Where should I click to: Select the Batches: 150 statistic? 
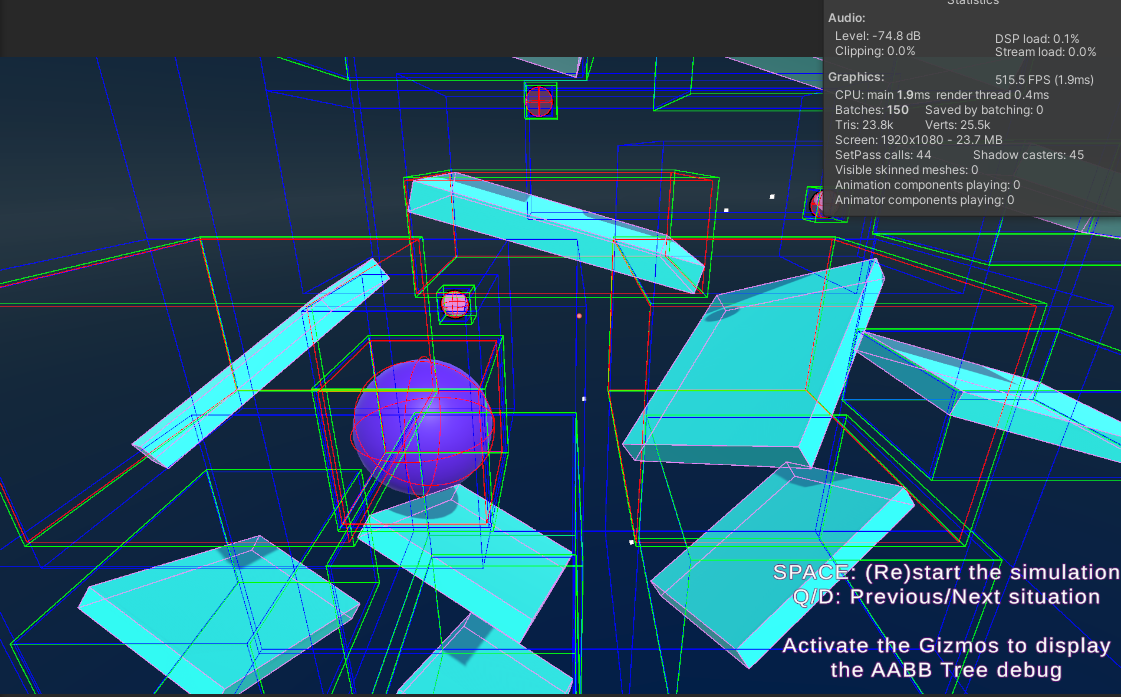871,110
